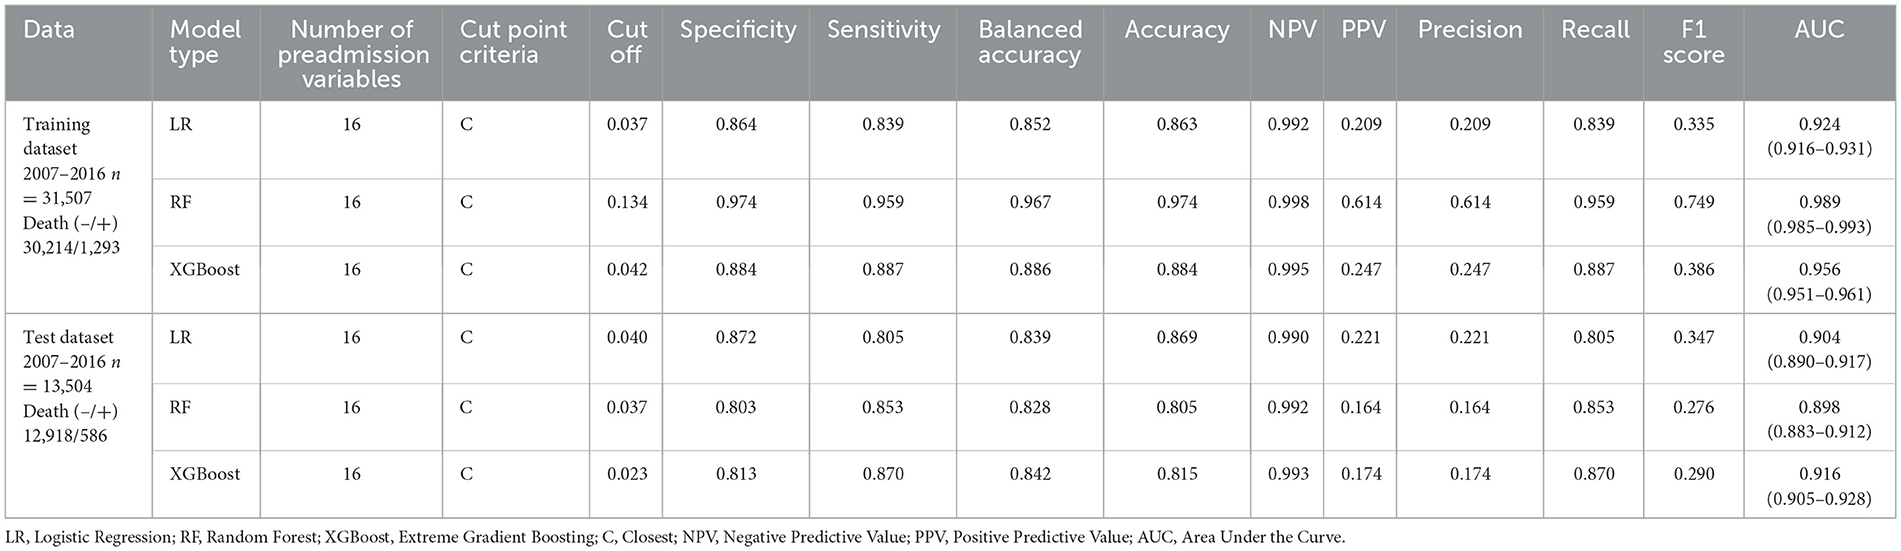This screenshot has height=551, width=1901.
Task: Select the Sensitivity column header
Action: point(883,30)
